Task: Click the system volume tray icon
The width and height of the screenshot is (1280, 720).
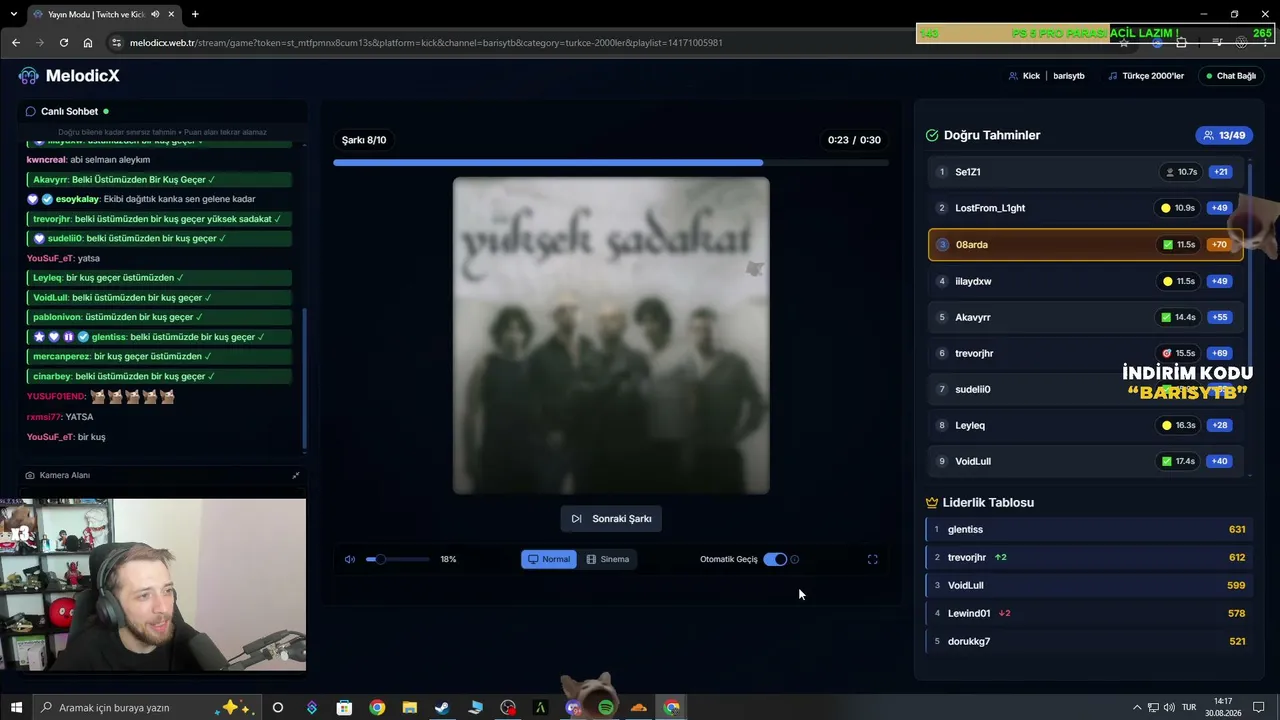Action: click(x=1167, y=708)
